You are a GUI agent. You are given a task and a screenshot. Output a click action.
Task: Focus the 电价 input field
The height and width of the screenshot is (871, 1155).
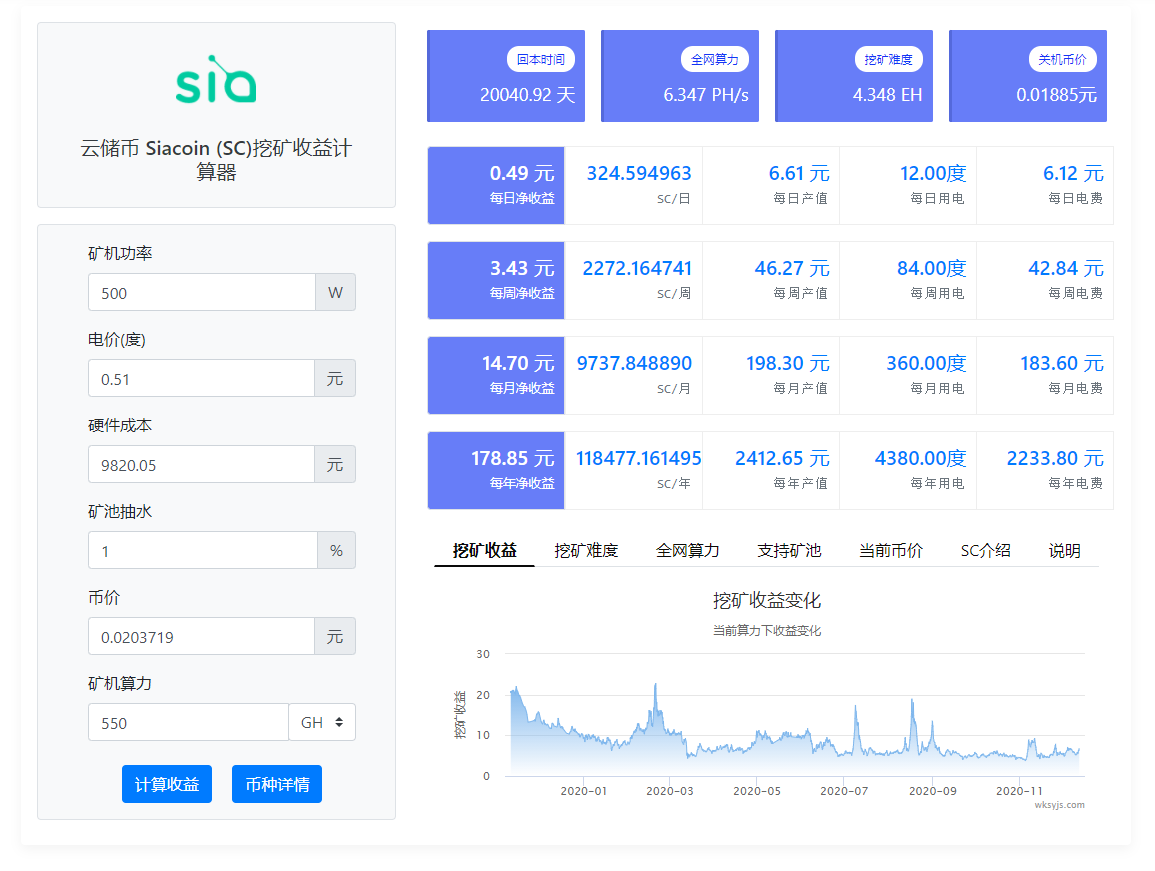click(x=201, y=379)
